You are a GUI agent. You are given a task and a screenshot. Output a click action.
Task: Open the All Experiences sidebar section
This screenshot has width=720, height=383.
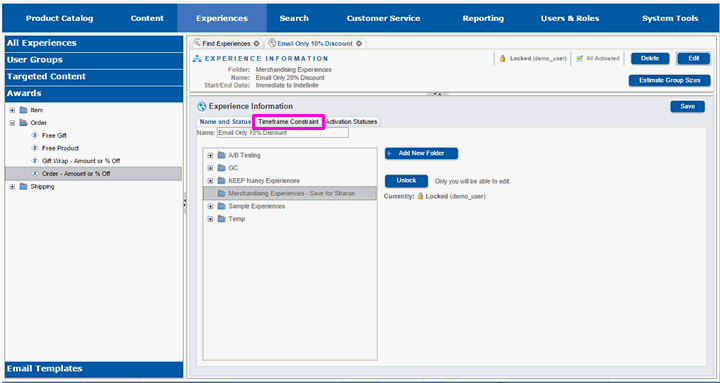coord(94,43)
